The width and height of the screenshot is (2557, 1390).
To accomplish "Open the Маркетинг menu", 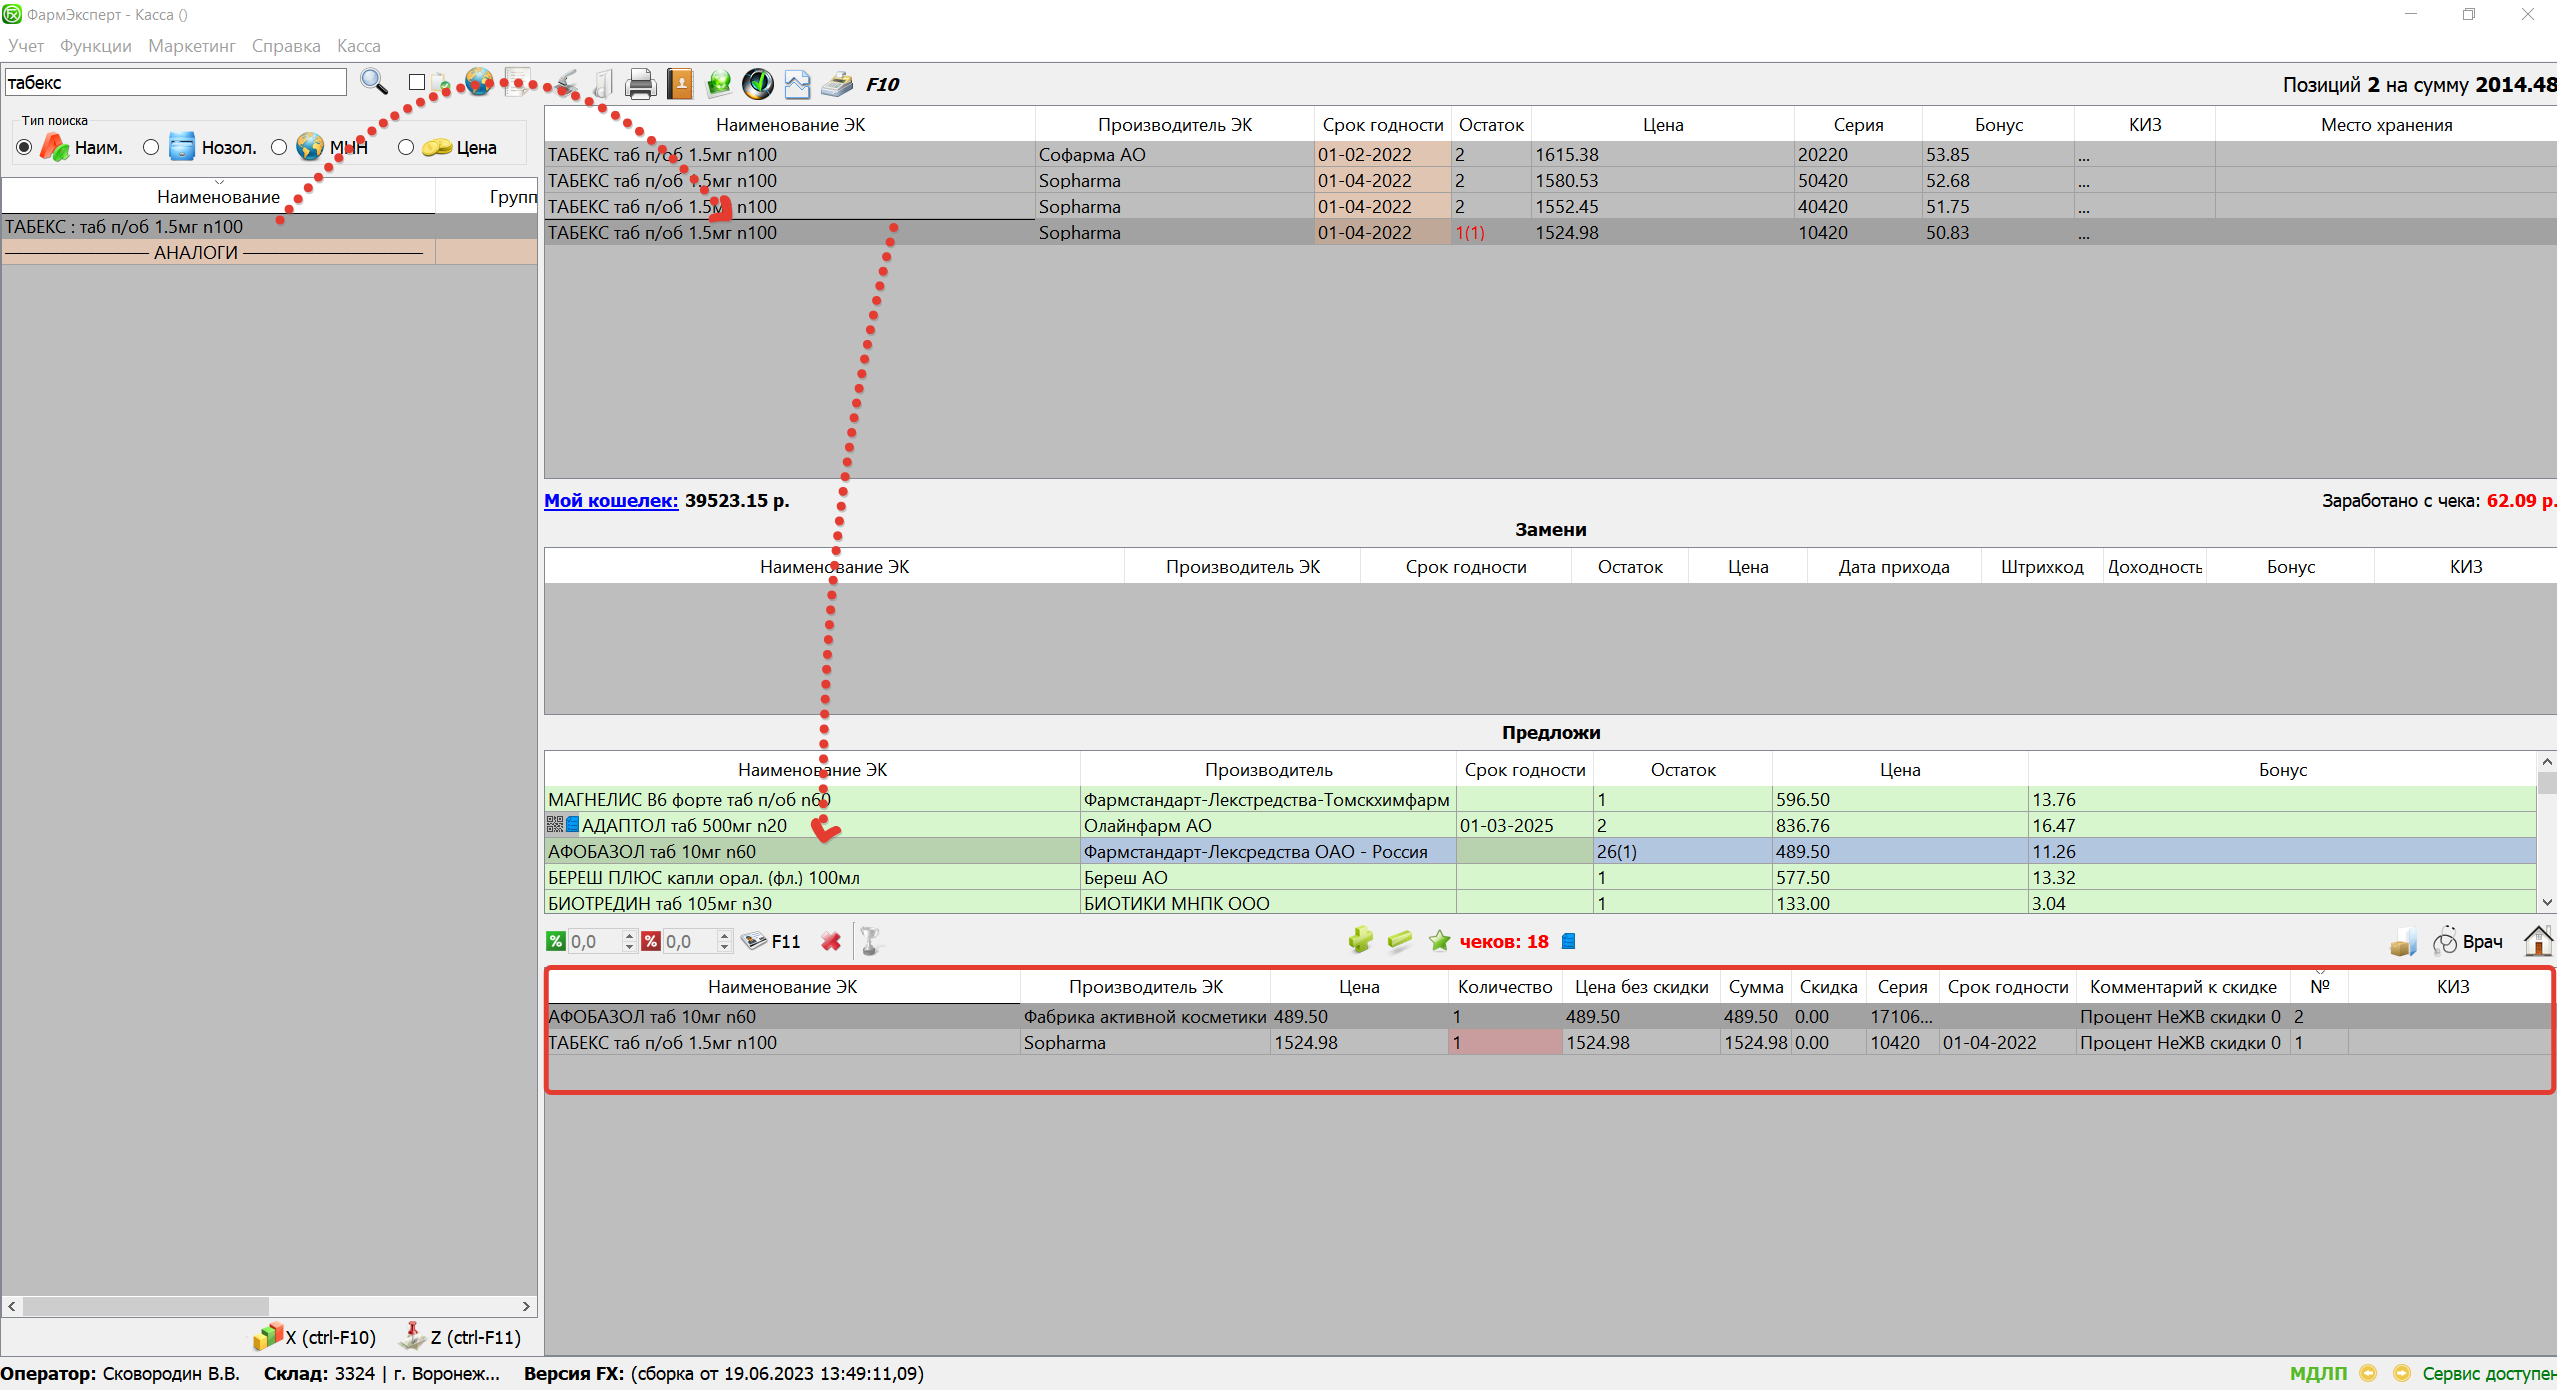I will [192, 46].
